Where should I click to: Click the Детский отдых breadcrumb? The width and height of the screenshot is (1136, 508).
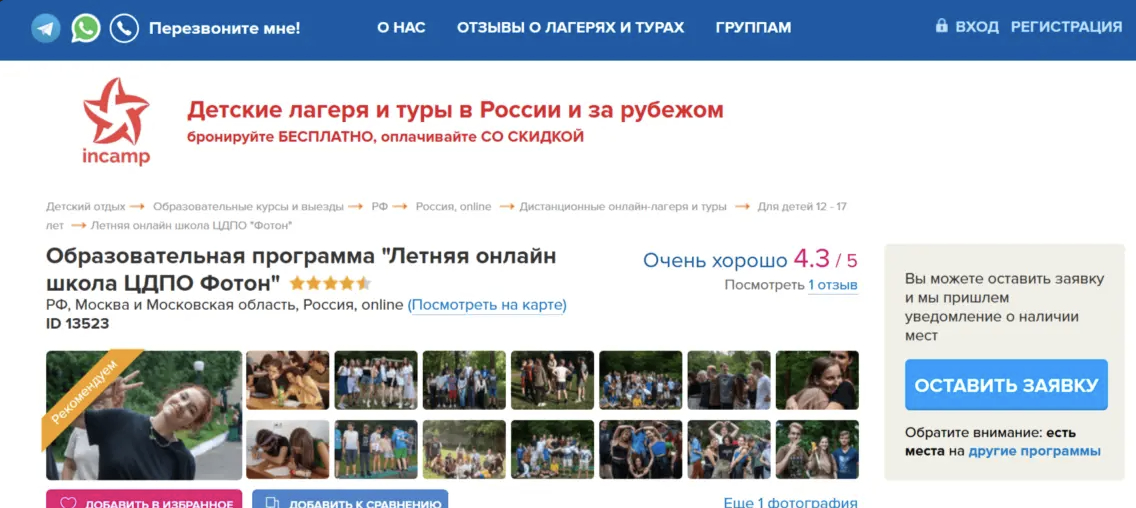click(x=85, y=207)
